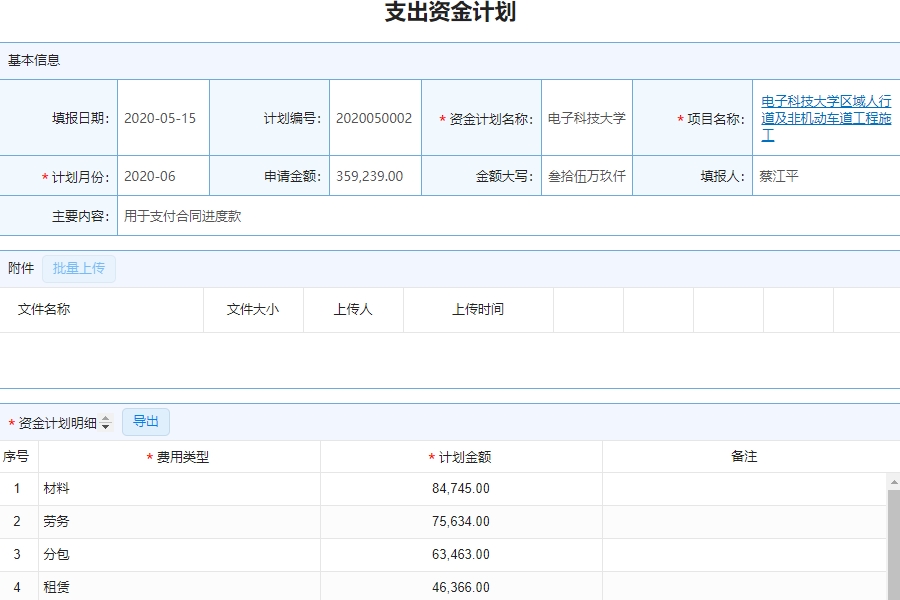Click the 附件 section label
Screen dimensions: 900x600
21,268
